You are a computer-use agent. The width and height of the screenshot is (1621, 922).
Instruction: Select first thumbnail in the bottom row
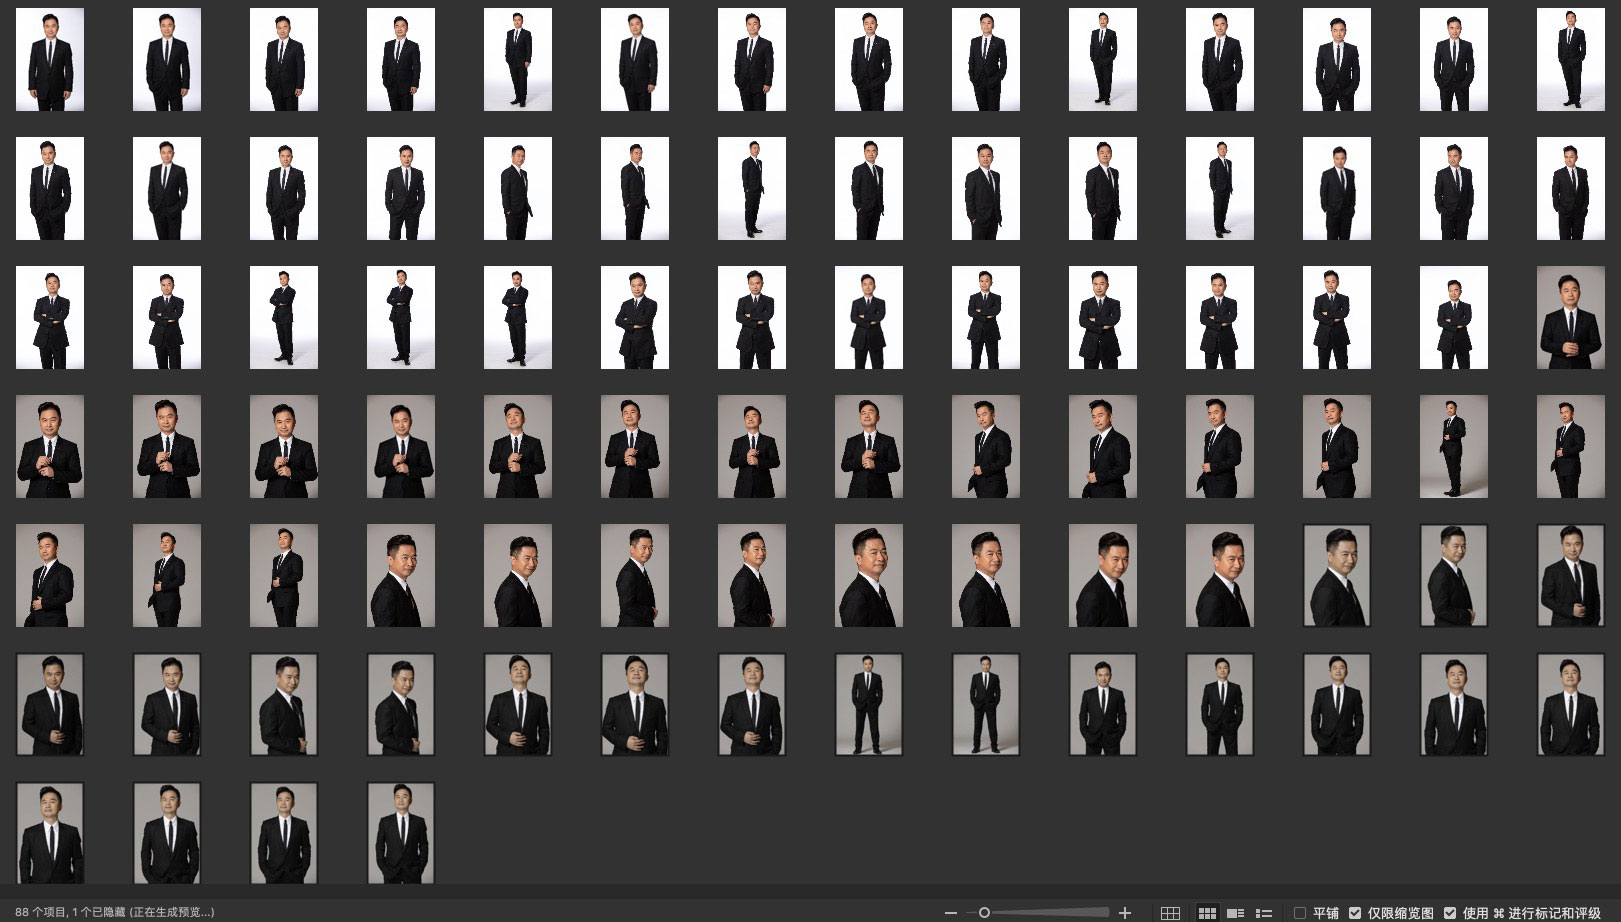click(50, 833)
